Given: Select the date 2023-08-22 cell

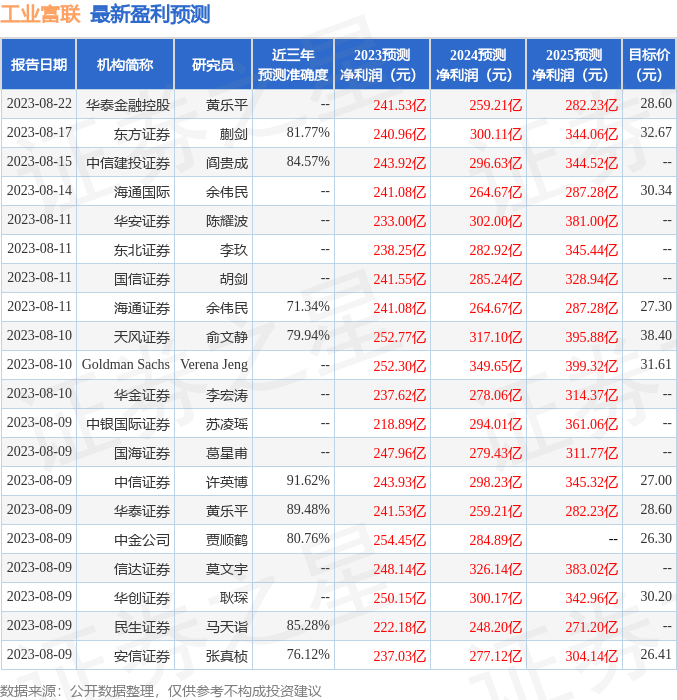Looking at the screenshot, I should (39, 104).
